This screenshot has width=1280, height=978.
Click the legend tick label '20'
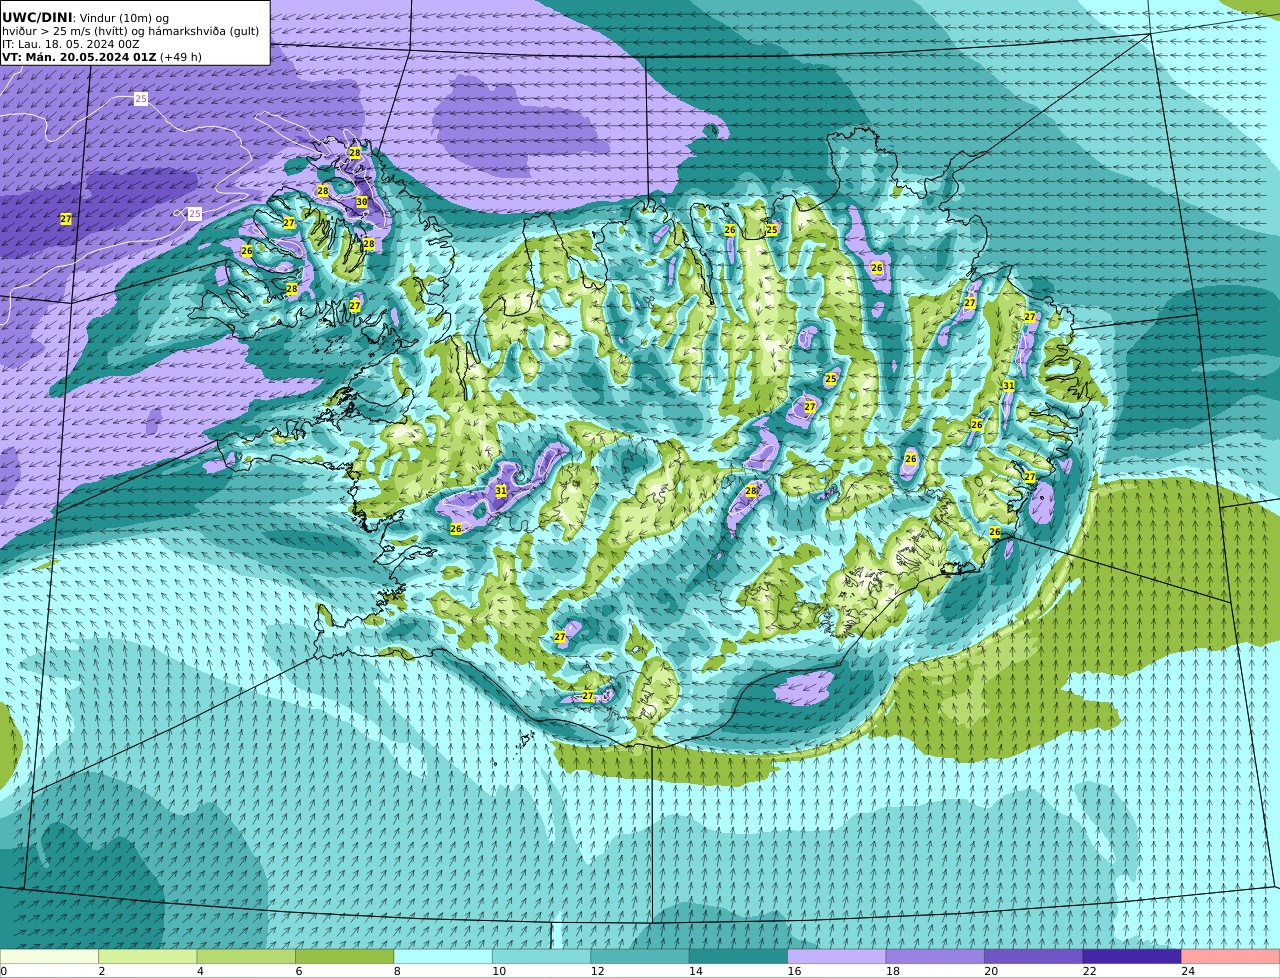click(x=991, y=971)
